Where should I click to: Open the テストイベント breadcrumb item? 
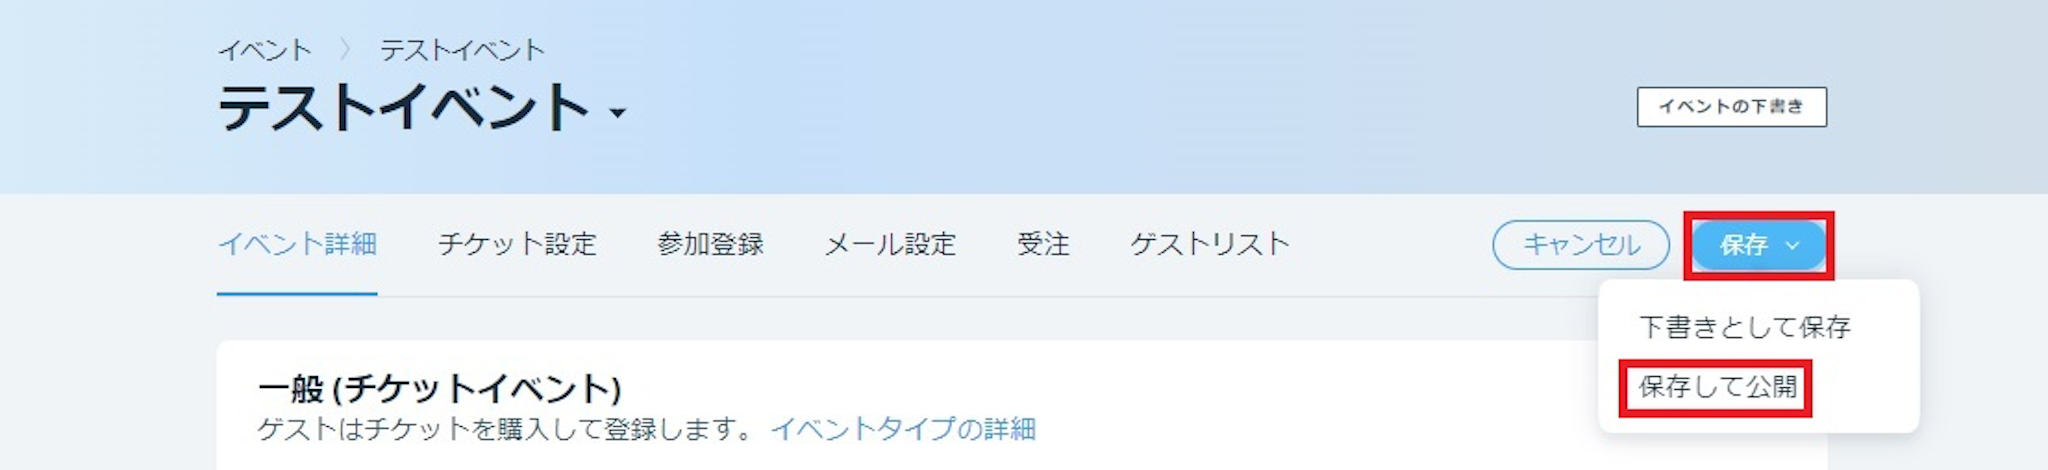462,50
